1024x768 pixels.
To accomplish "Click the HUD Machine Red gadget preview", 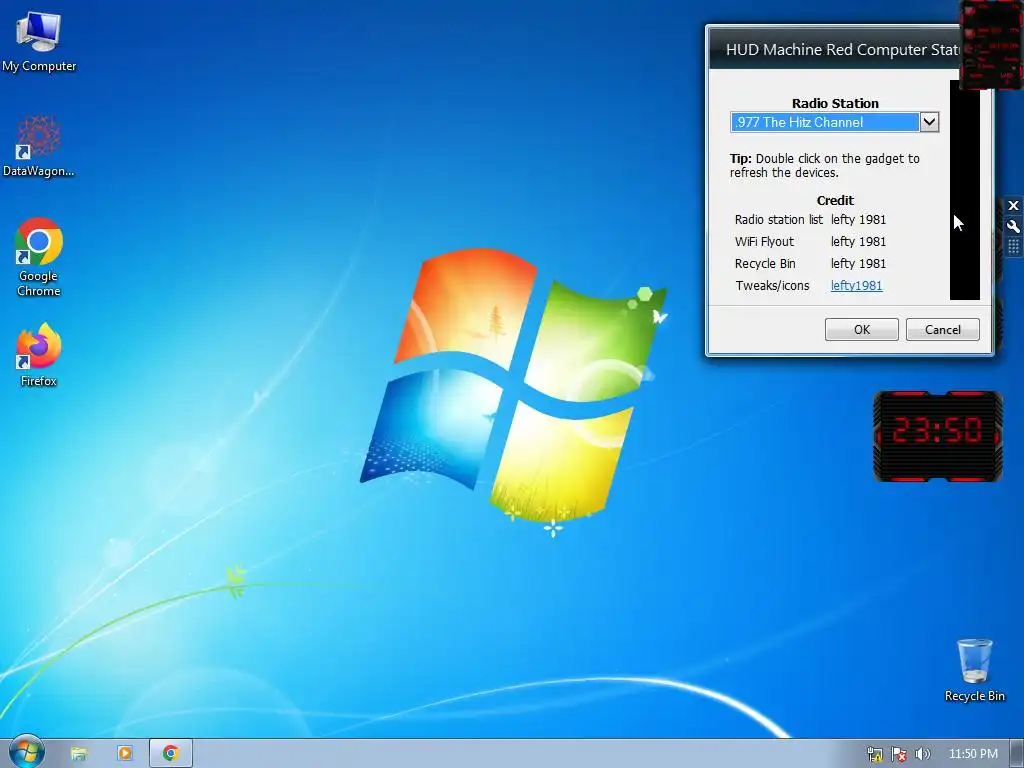I will coord(991,44).
